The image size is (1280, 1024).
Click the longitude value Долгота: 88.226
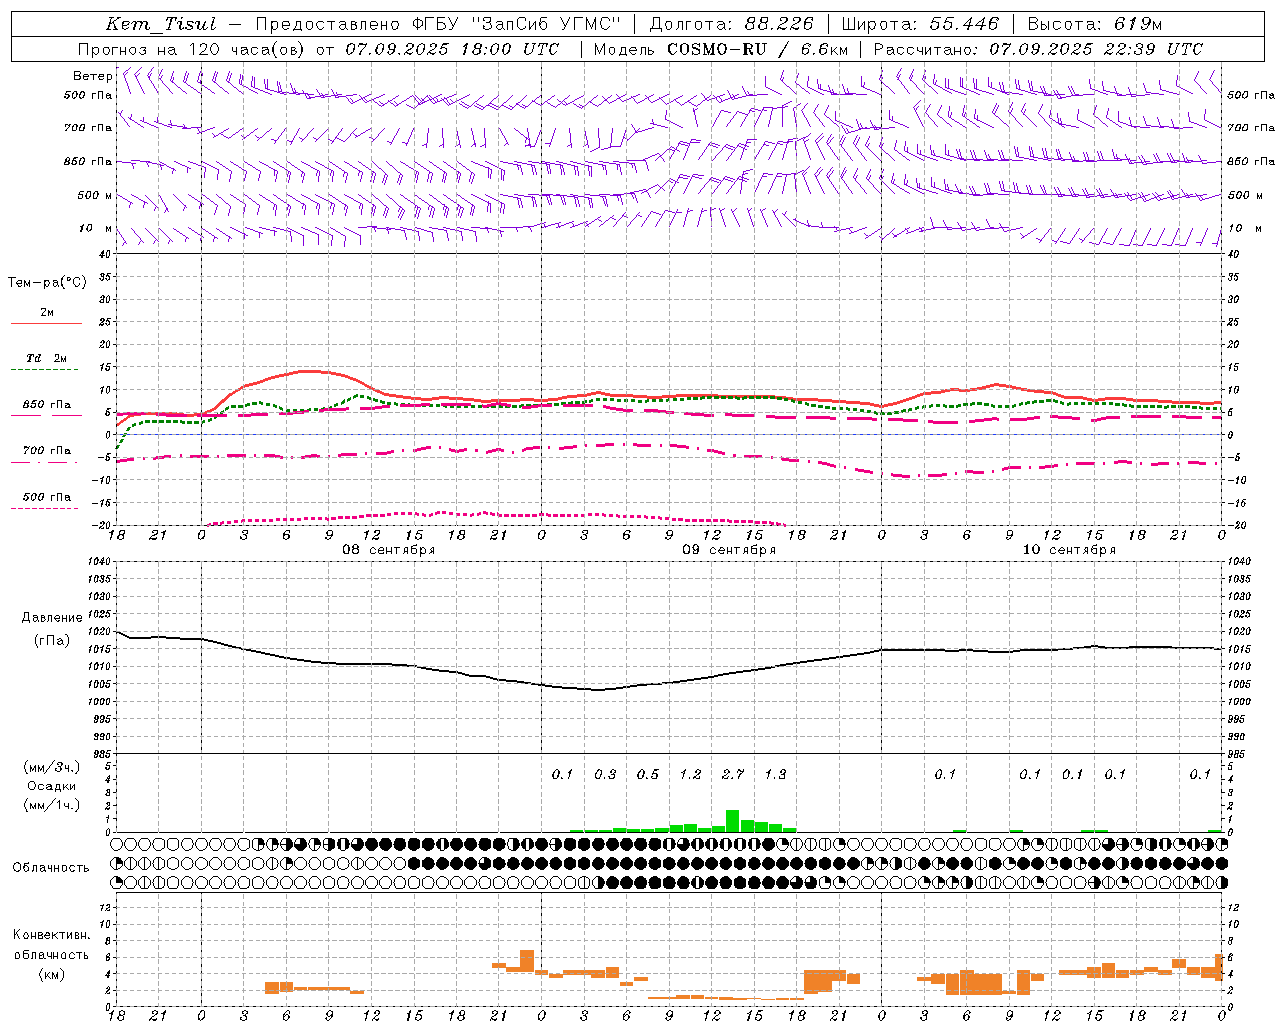click(732, 24)
